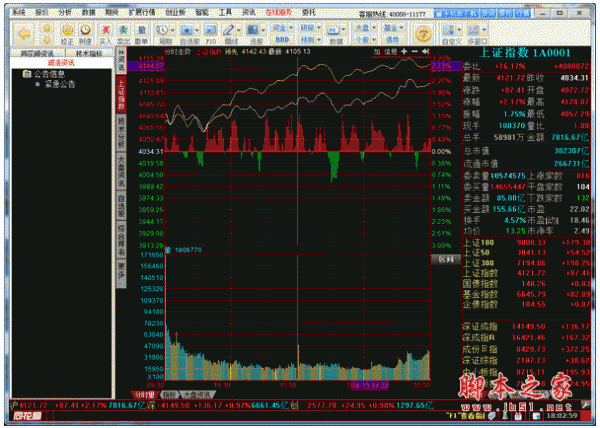
Task: Select the vertical 大盘资讯 side tab
Action: coord(121,171)
